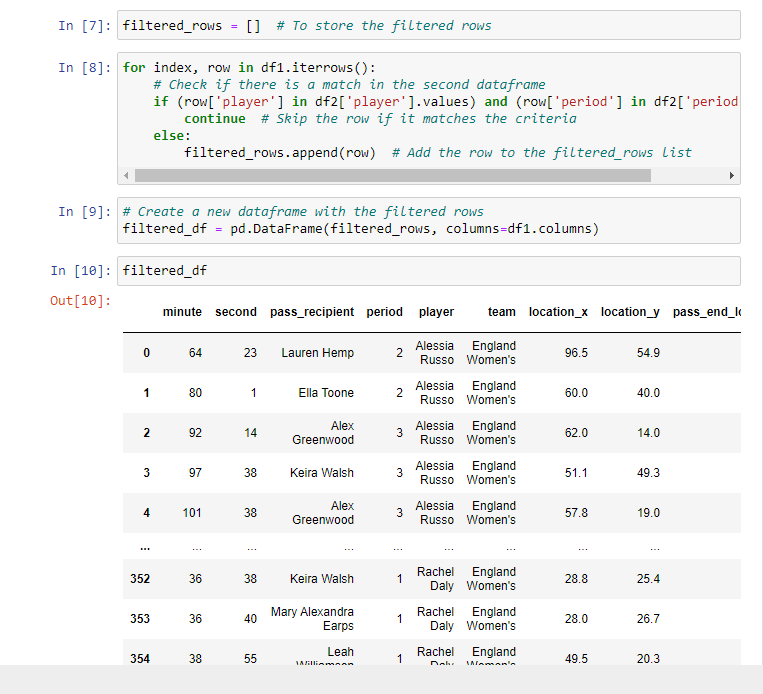Click row index 4 in the dataframe
The height and width of the screenshot is (694, 763).
[x=146, y=513]
